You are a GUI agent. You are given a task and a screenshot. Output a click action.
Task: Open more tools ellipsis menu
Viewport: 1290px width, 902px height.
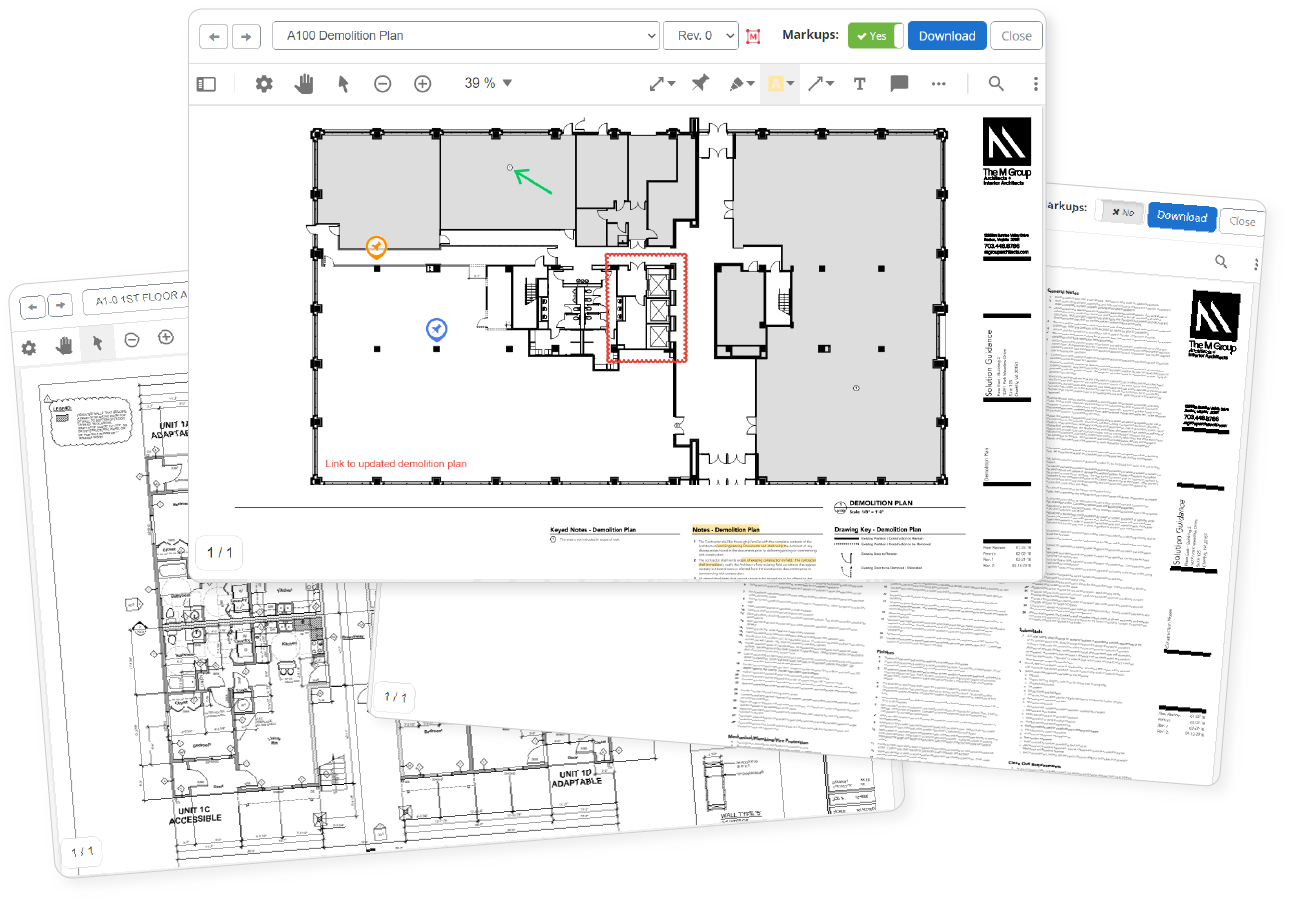click(x=938, y=84)
